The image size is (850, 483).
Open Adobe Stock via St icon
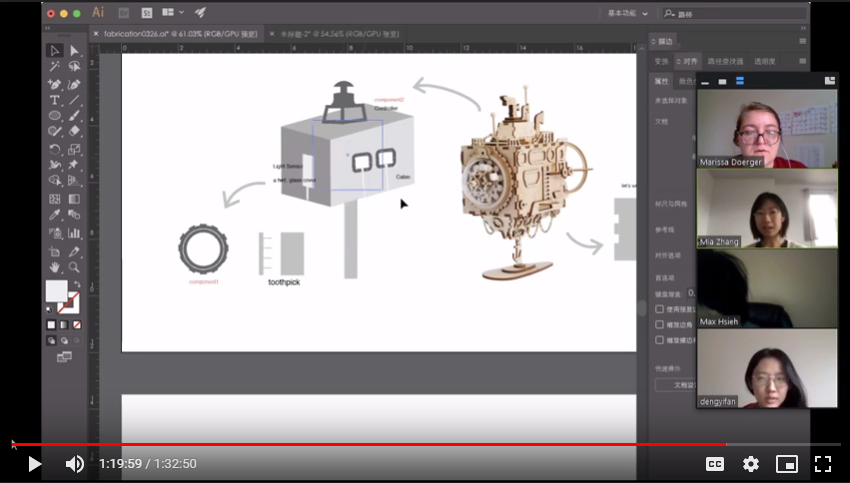click(x=147, y=12)
